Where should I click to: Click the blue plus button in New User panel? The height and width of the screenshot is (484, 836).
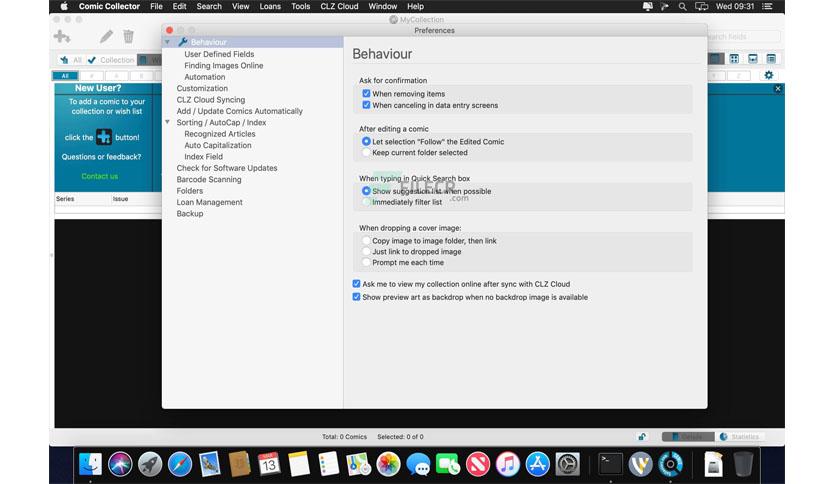click(x=104, y=137)
